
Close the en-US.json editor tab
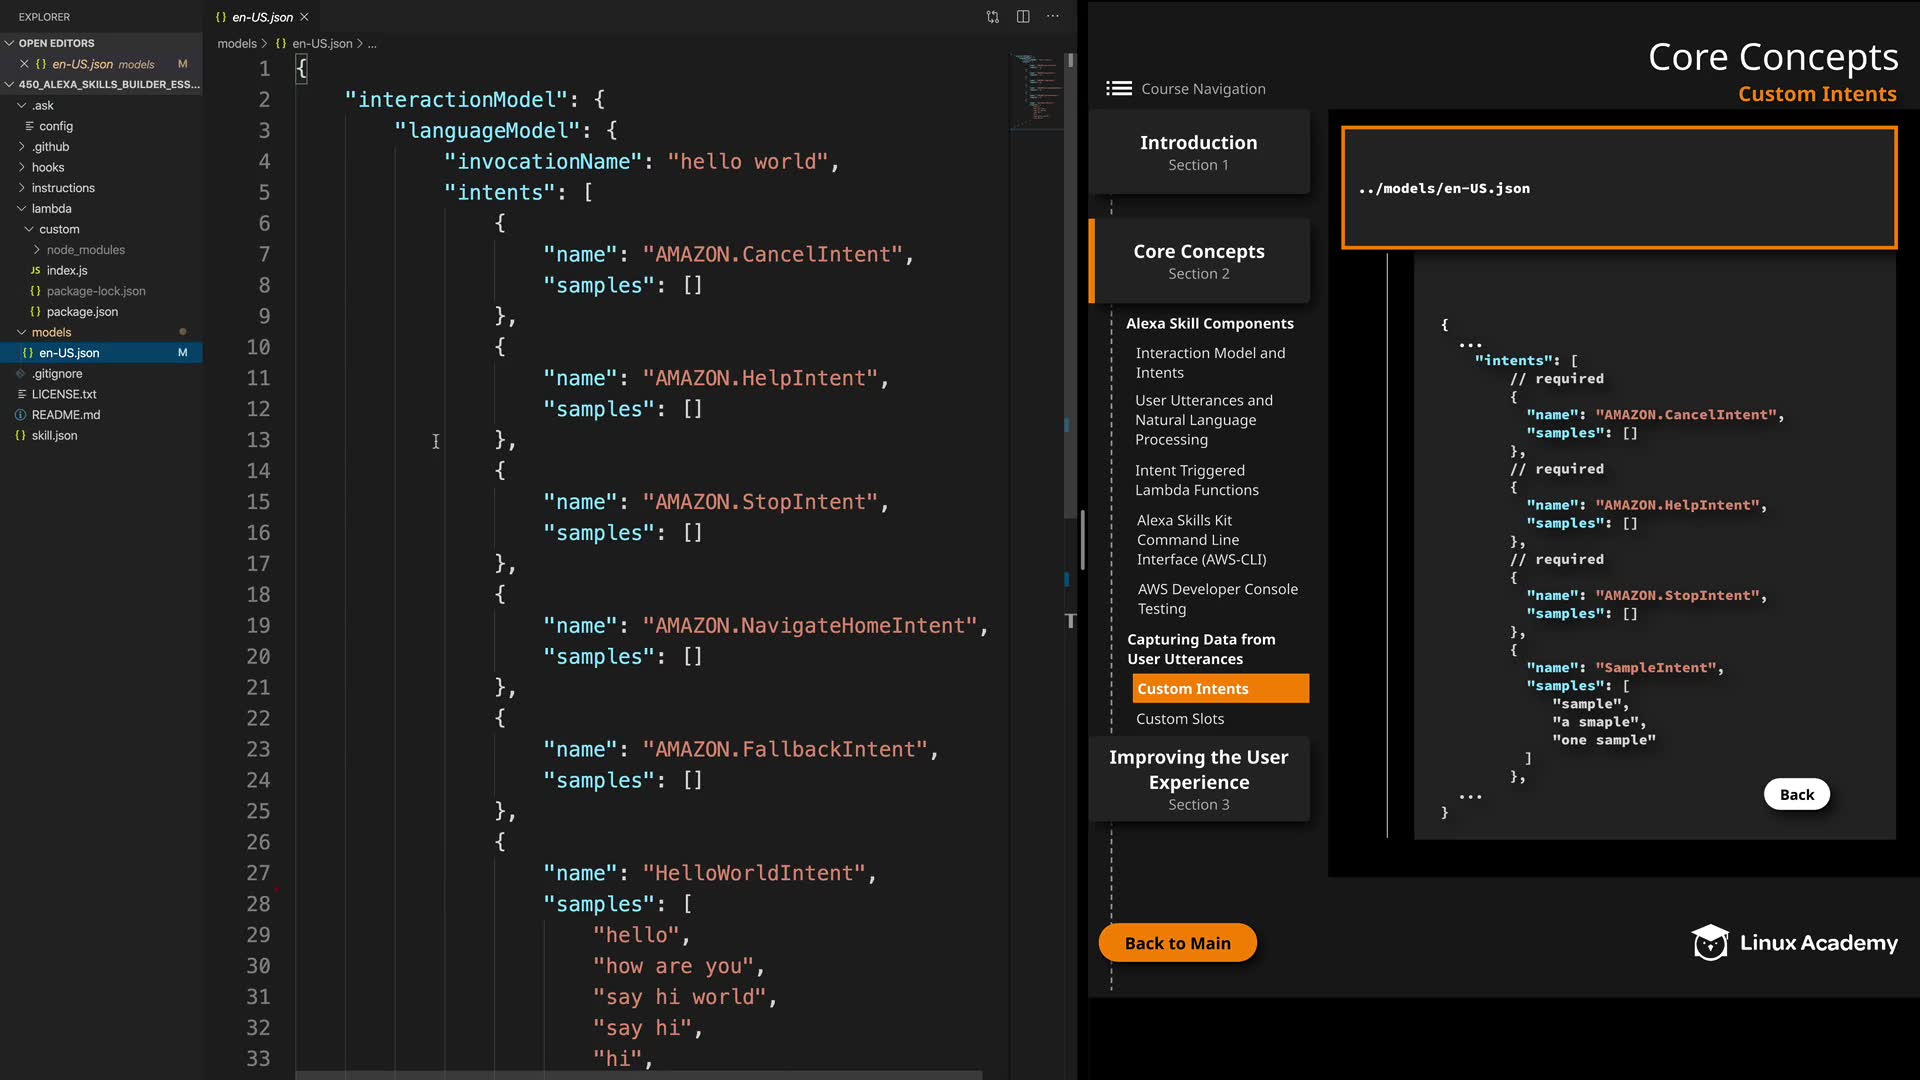304,17
